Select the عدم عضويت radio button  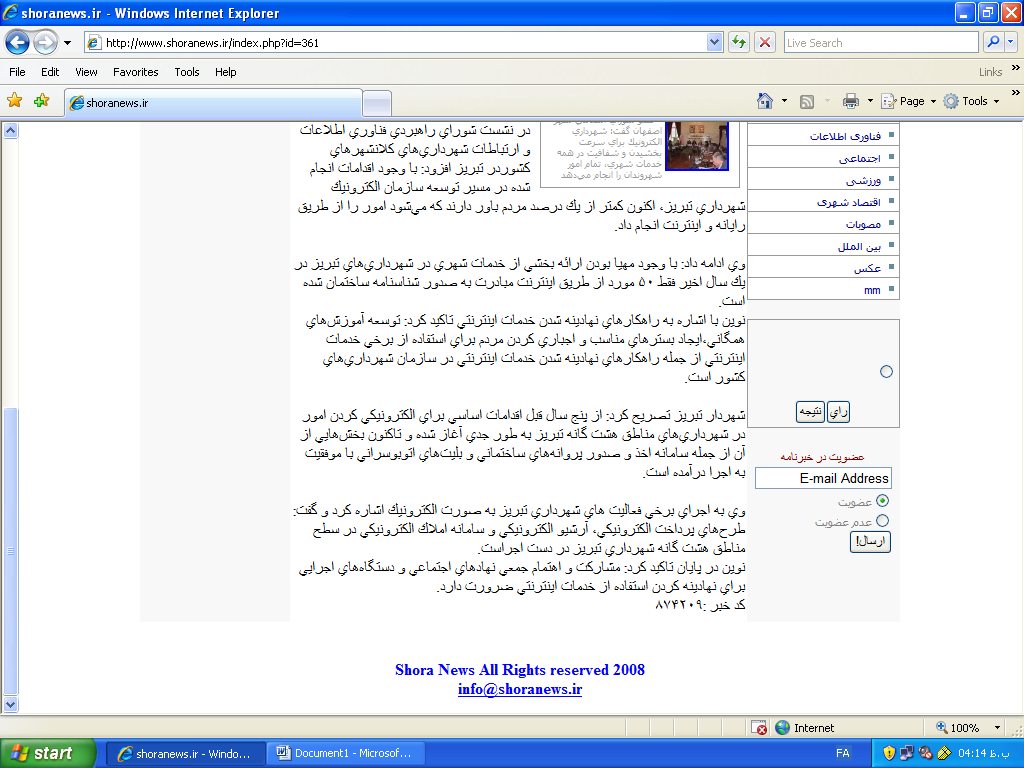point(882,521)
